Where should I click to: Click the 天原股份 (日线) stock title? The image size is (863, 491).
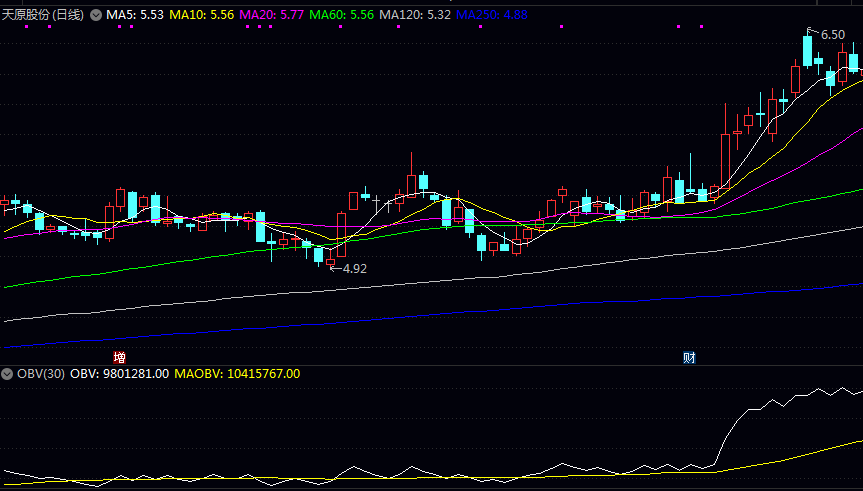(x=42, y=15)
